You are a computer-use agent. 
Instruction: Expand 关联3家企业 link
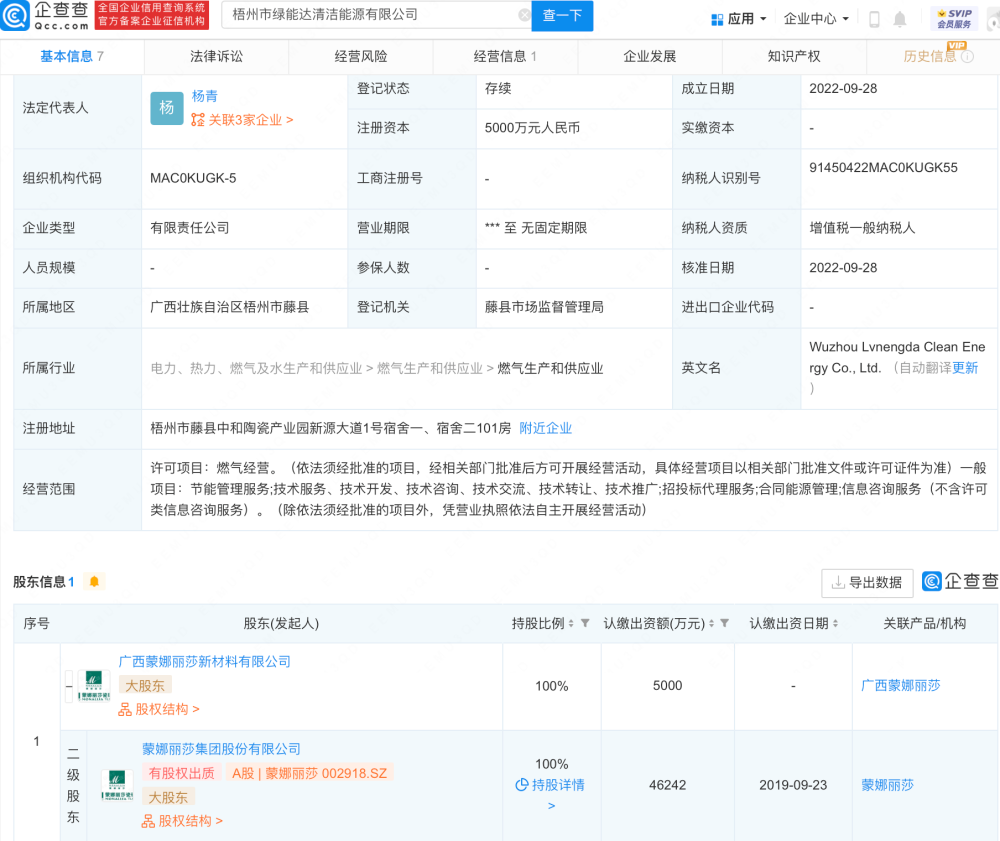coord(242,120)
